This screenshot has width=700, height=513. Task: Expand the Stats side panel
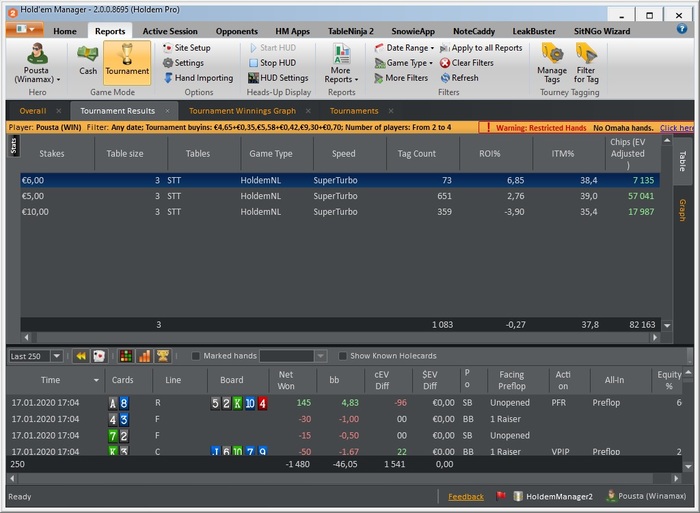pos(13,146)
